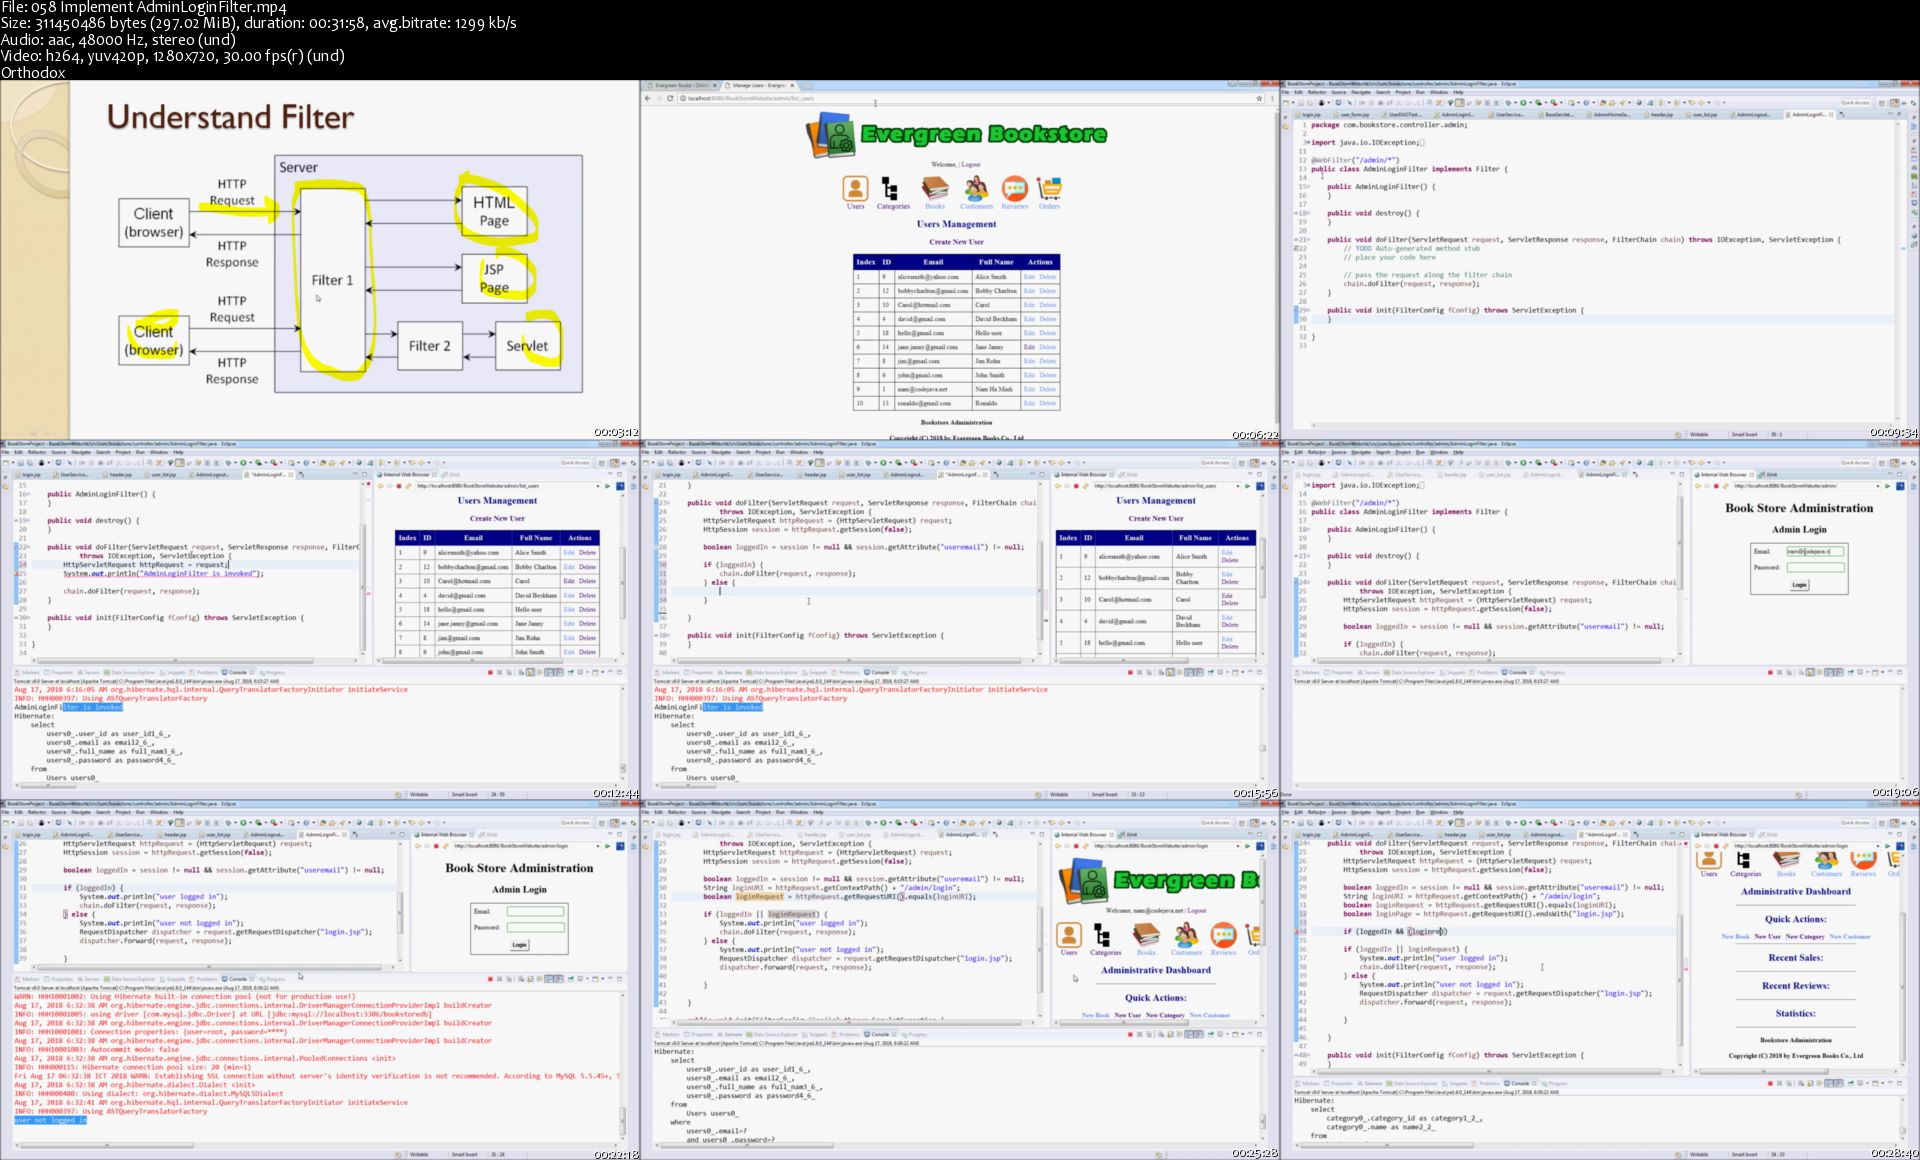Open Customers icon in Chrome bookstore page
Image resolution: width=1920 pixels, height=1160 pixels.
pos(976,189)
